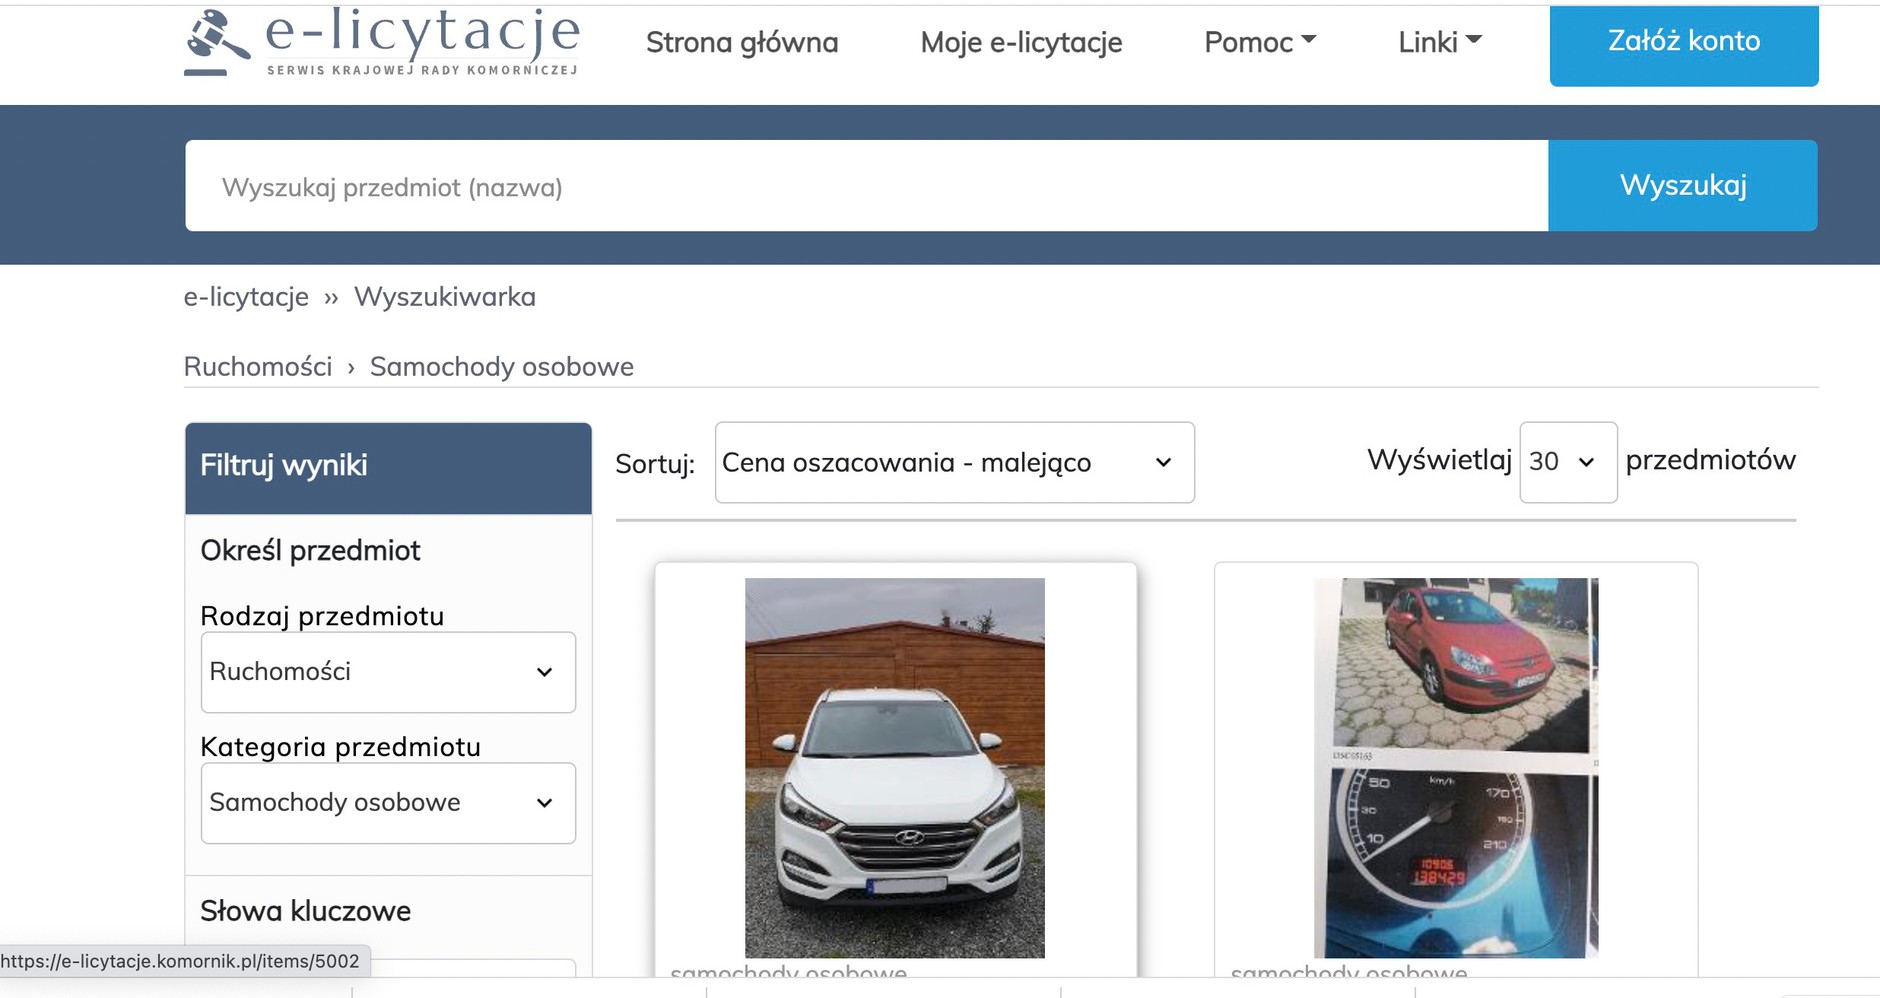Click samochody osobowe label under first listing
The height and width of the screenshot is (998, 1880).
(791, 972)
